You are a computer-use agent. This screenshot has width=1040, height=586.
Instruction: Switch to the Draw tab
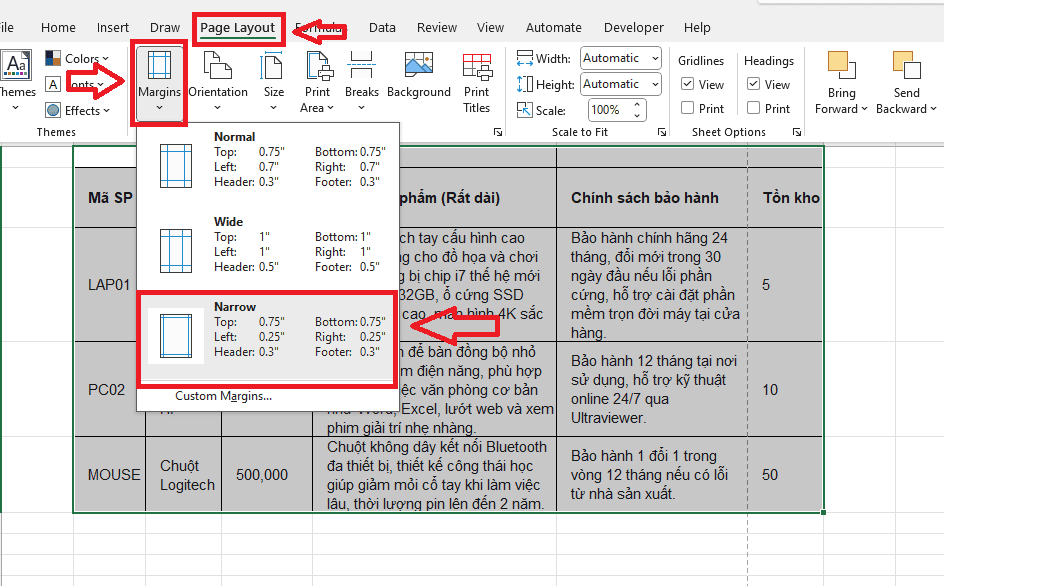[x=164, y=28]
